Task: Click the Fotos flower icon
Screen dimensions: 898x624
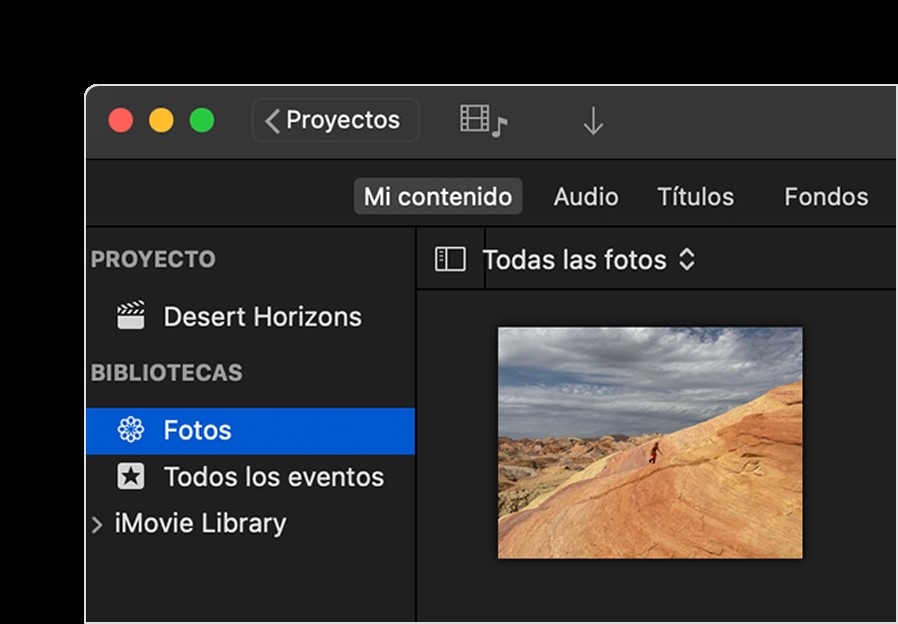Action: [x=131, y=430]
